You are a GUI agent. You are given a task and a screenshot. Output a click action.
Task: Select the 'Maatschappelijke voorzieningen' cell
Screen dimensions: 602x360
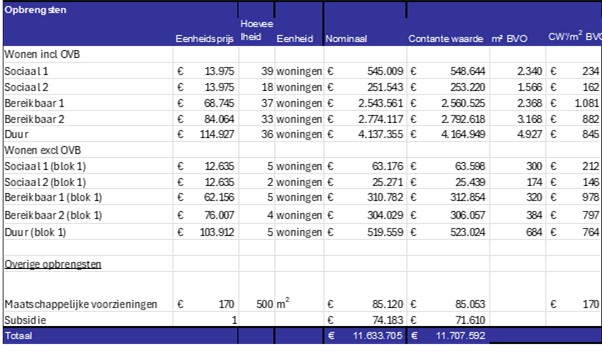tap(81, 304)
